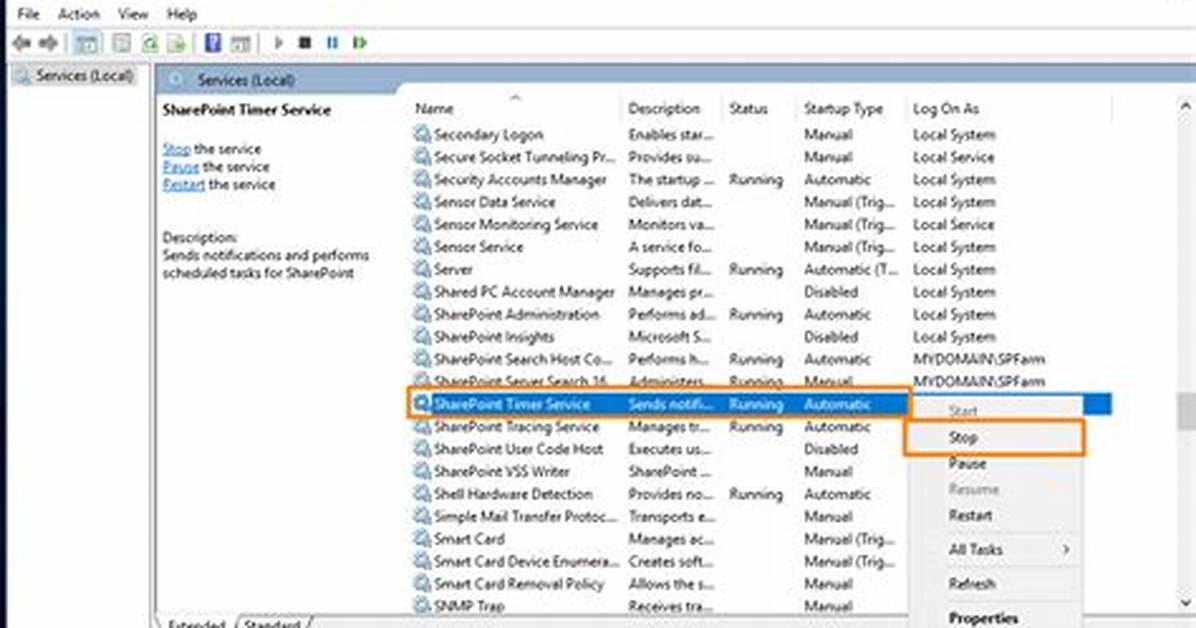Toggle the Show/Hide Console Tree icon
This screenshot has width=1196, height=628.
[x=87, y=43]
